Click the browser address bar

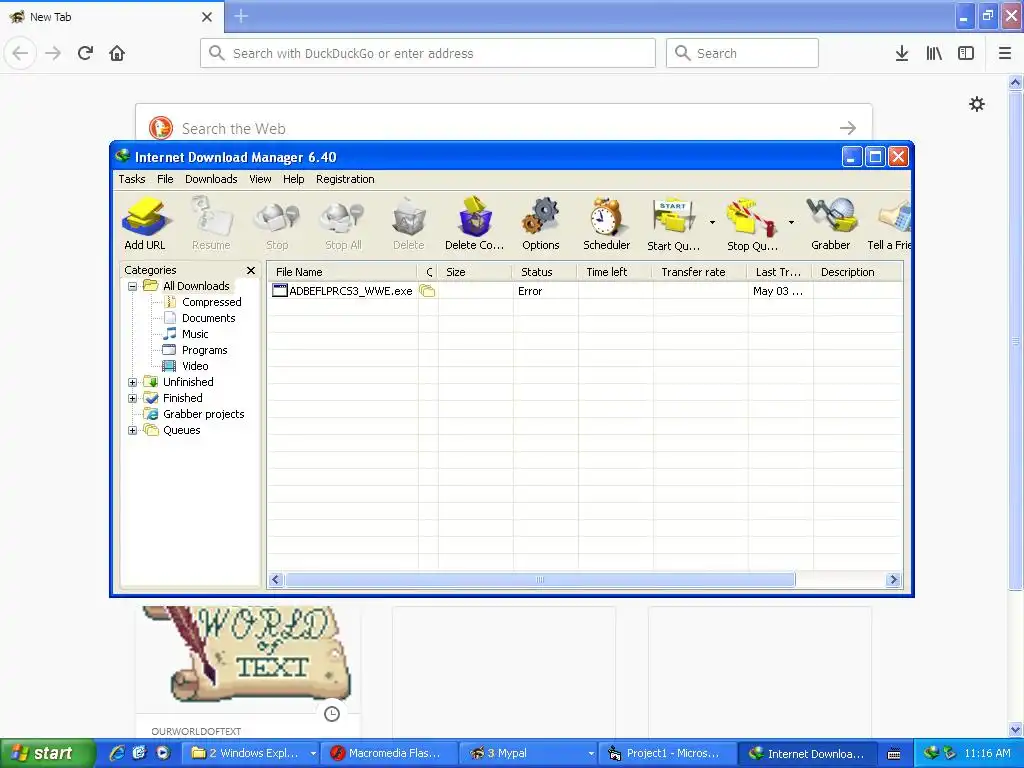click(x=428, y=53)
